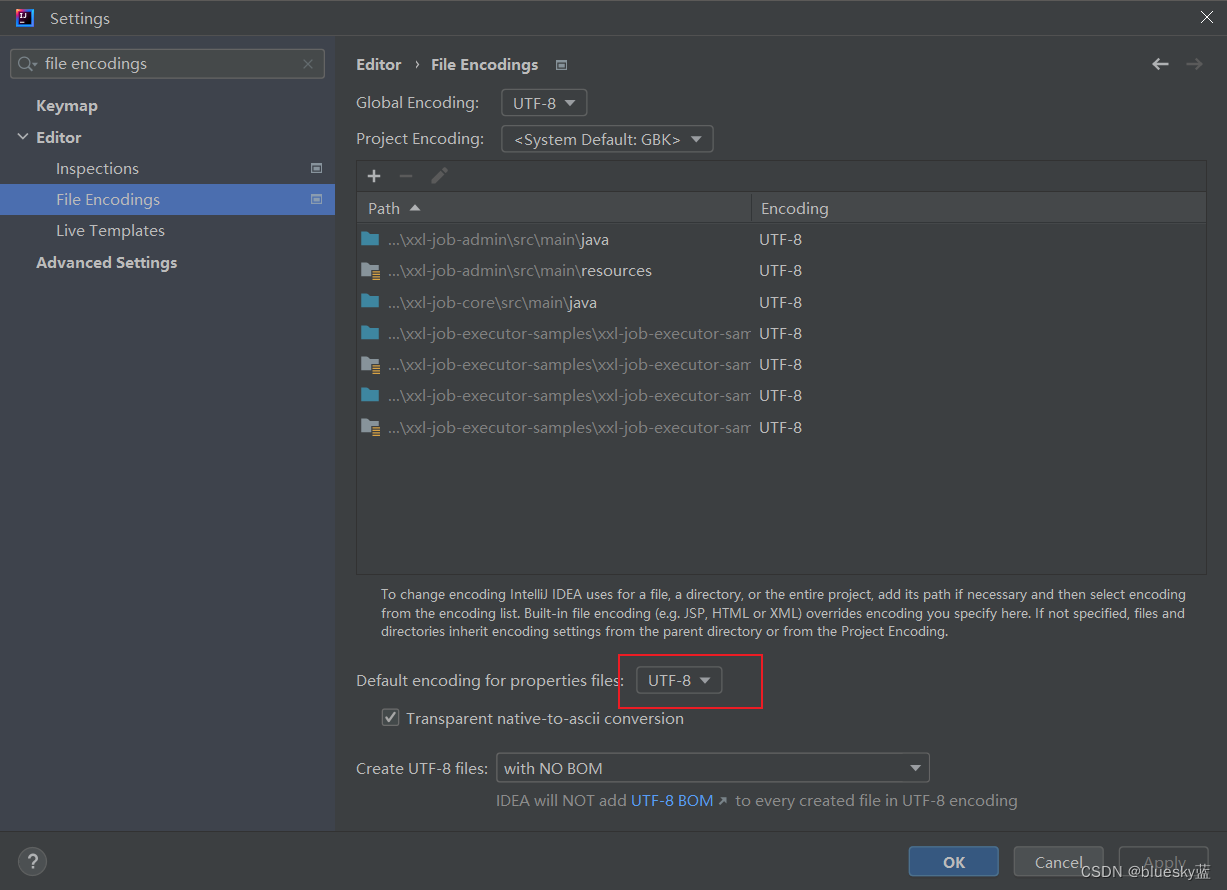
Task: Select the xxl-job-core\src\main\java path row
Action: [x=554, y=302]
